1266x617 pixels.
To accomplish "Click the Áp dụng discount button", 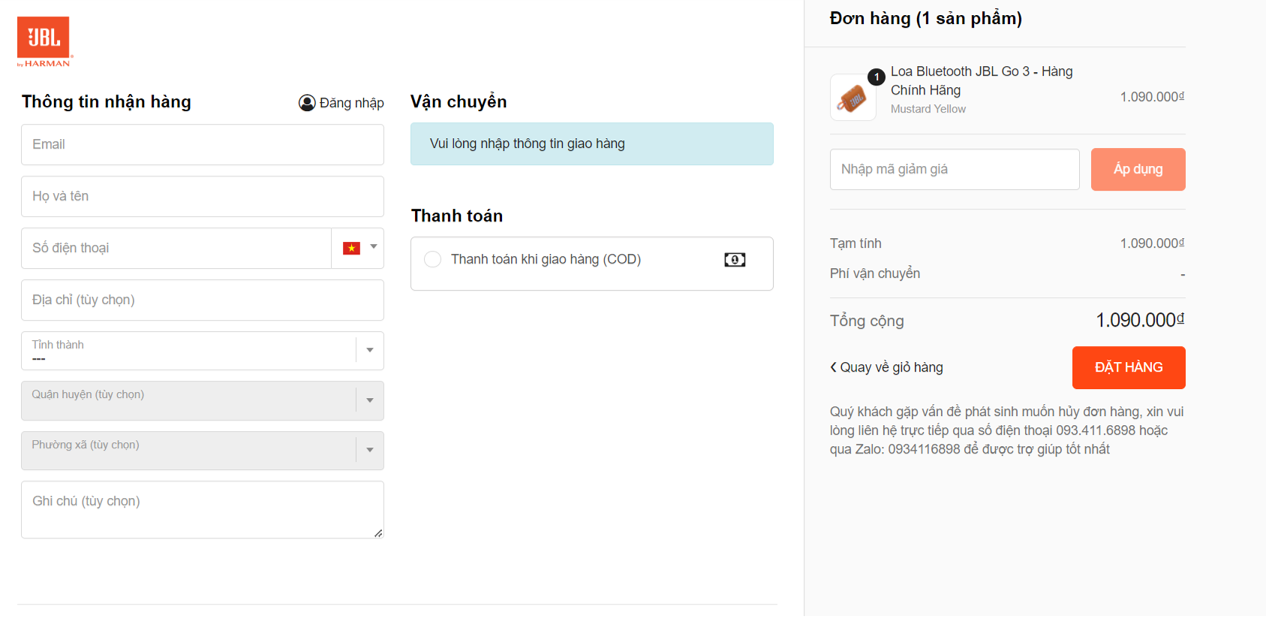I will (x=1138, y=169).
